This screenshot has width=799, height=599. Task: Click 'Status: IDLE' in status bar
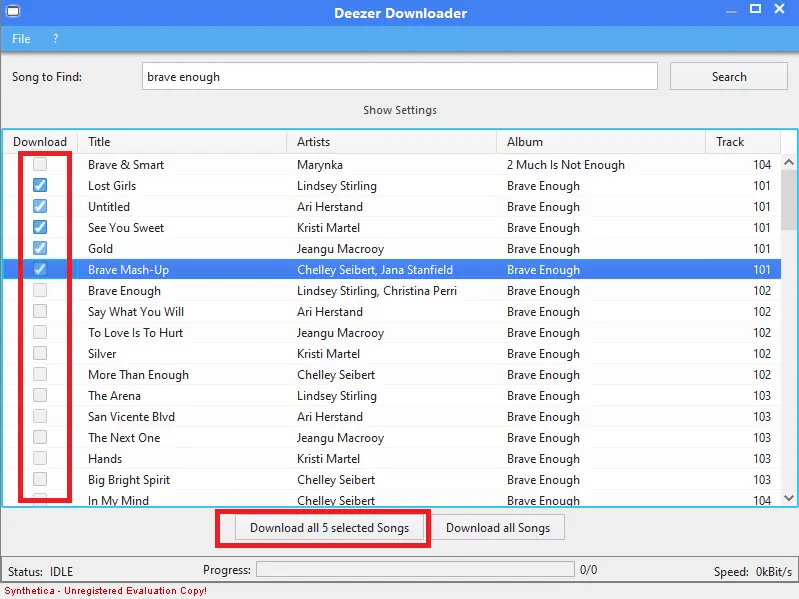40,571
